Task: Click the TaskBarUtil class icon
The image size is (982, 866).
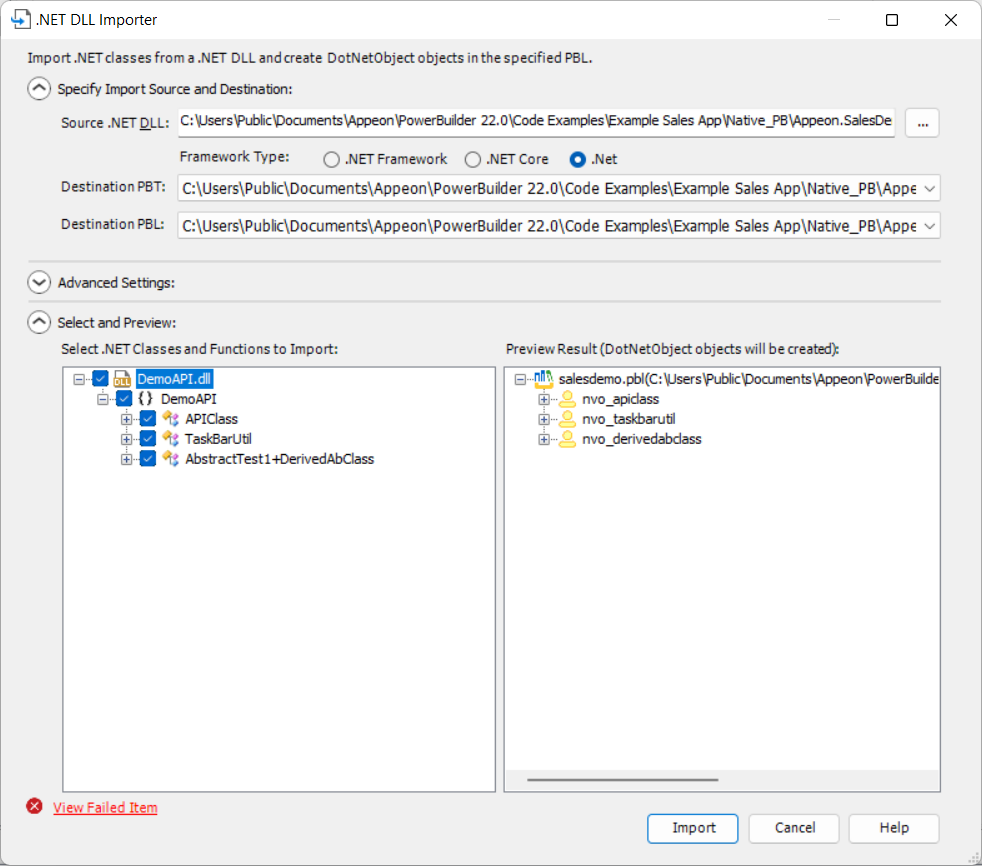Action: 171,439
